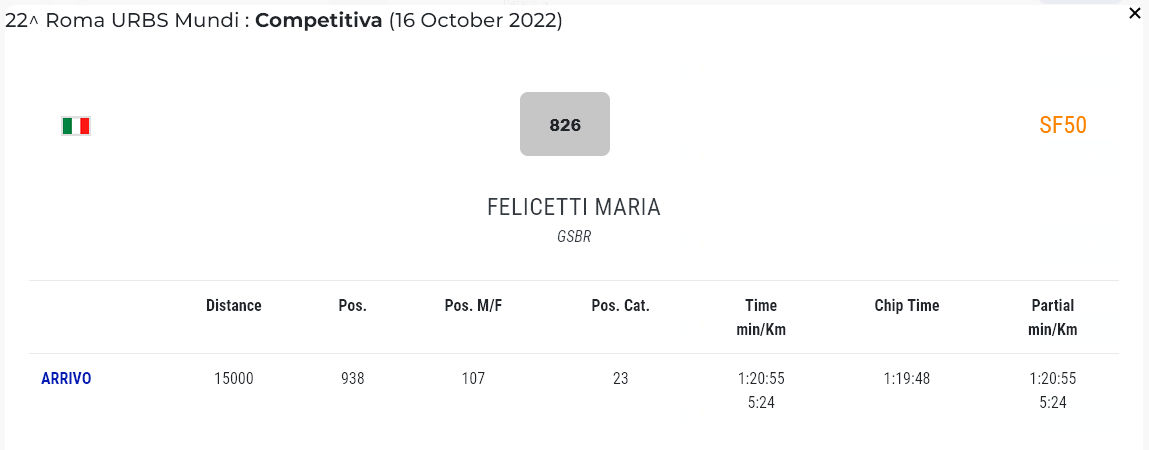This screenshot has width=1149, height=450.
Task: Click the Time min/Km column header
Action: [x=760, y=317]
